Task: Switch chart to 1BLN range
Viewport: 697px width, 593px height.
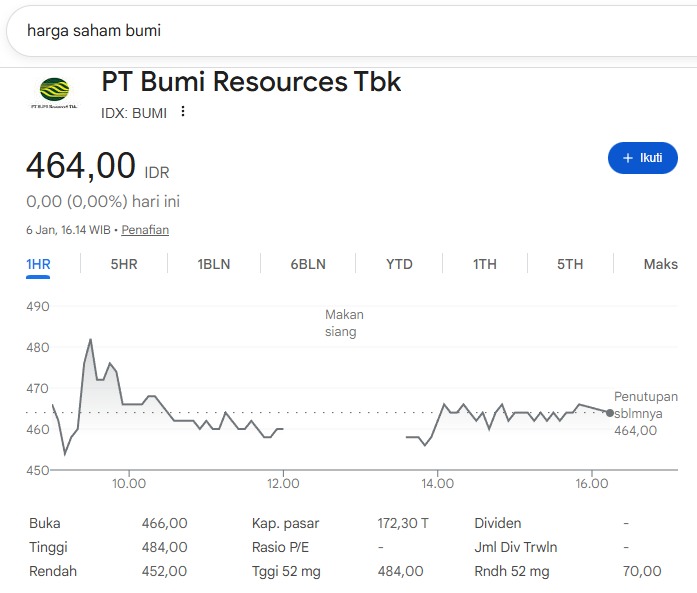Action: click(213, 264)
